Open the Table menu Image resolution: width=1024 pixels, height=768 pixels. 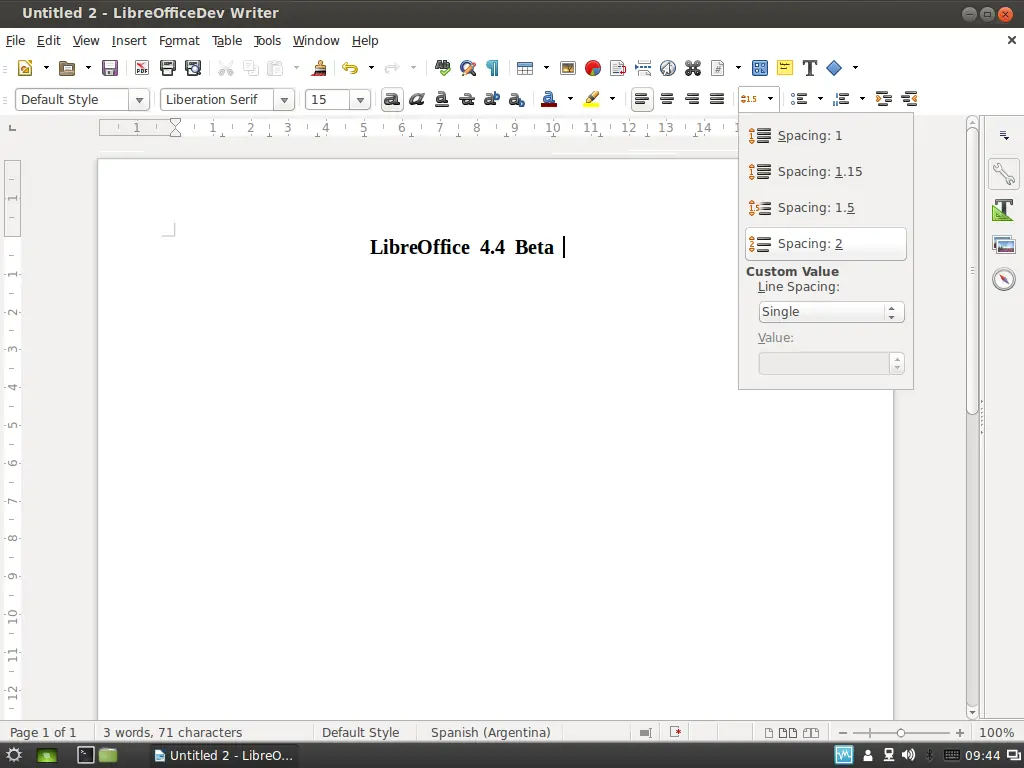point(227,40)
